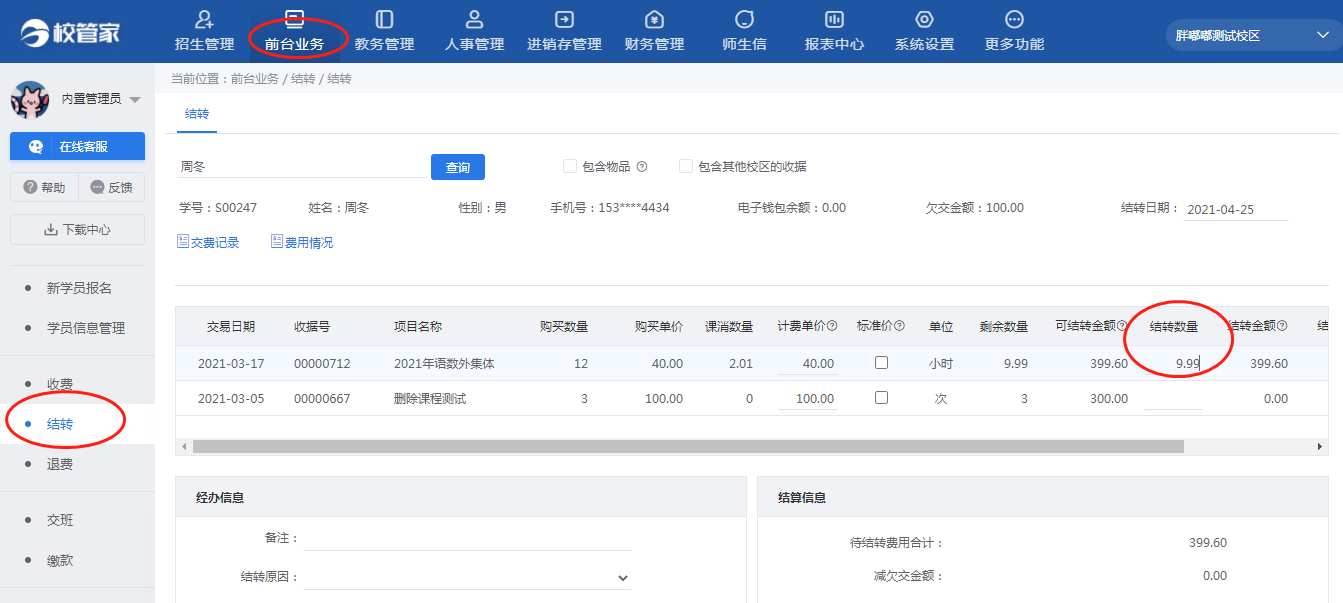
Task: Click project name 删除课程测试
Action: coord(430,398)
